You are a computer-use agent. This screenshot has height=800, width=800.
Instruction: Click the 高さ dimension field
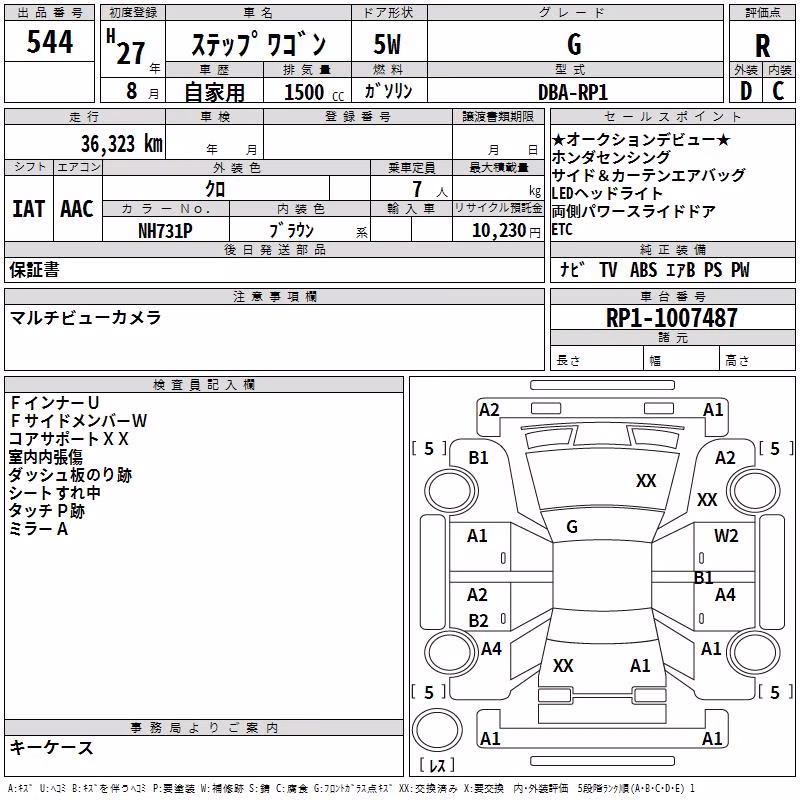[x=758, y=360]
